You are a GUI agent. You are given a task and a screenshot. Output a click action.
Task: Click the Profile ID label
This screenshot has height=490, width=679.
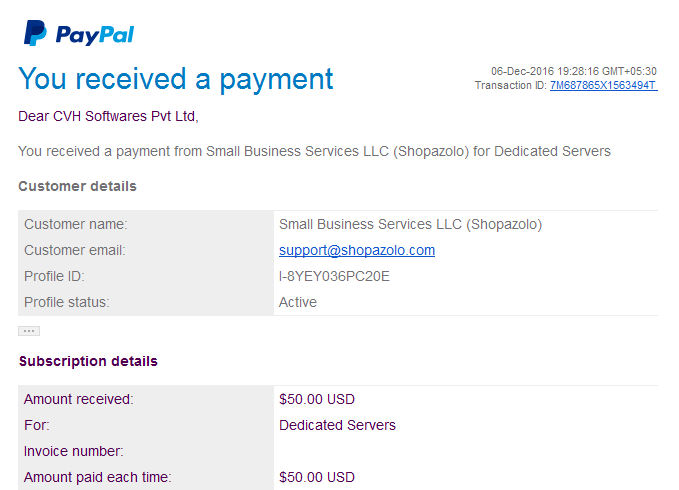(54, 276)
